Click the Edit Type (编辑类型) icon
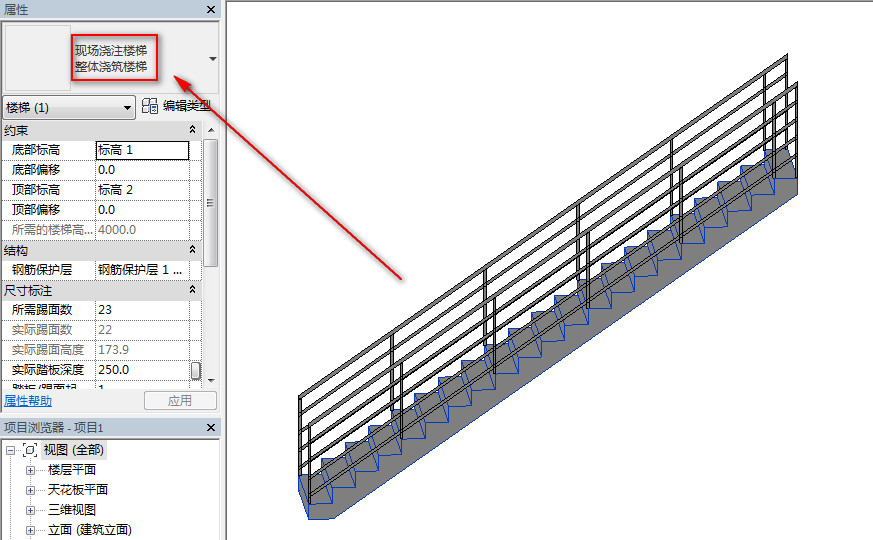873x540 pixels. click(x=150, y=107)
